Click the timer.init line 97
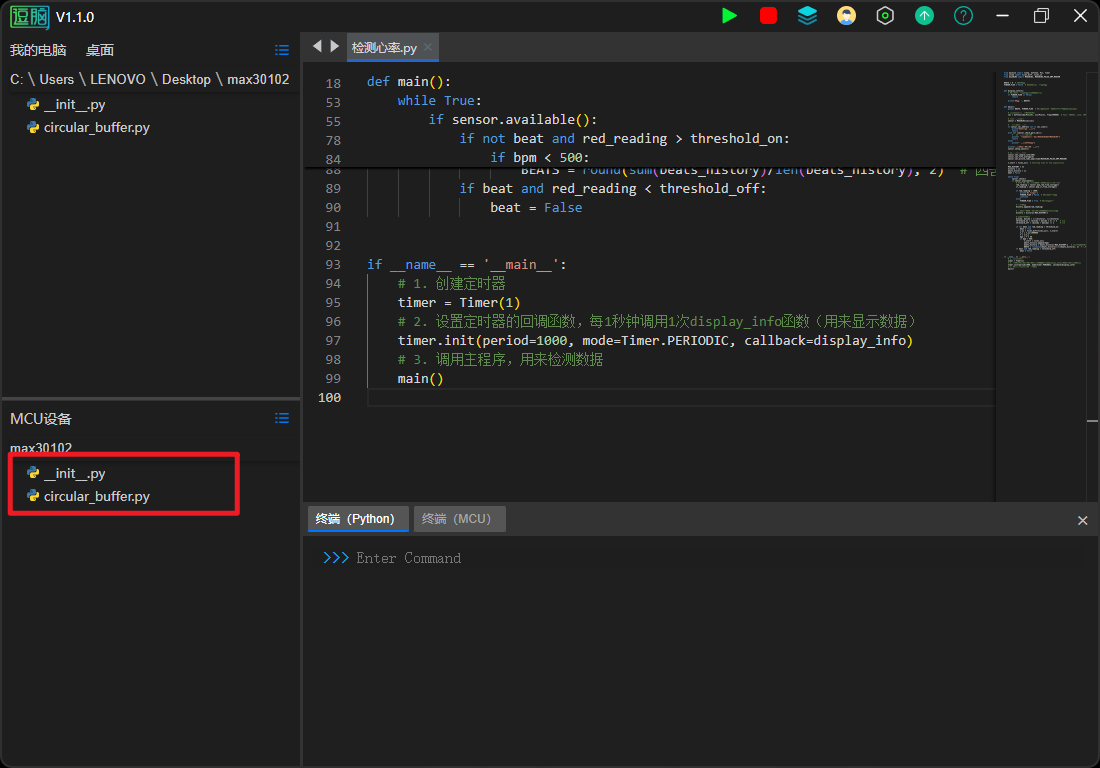 tap(655, 341)
